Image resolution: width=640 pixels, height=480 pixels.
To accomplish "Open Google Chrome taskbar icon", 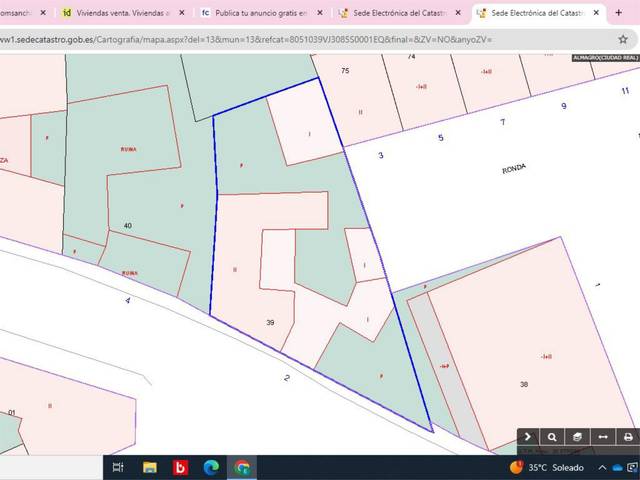I will click(x=242, y=467).
